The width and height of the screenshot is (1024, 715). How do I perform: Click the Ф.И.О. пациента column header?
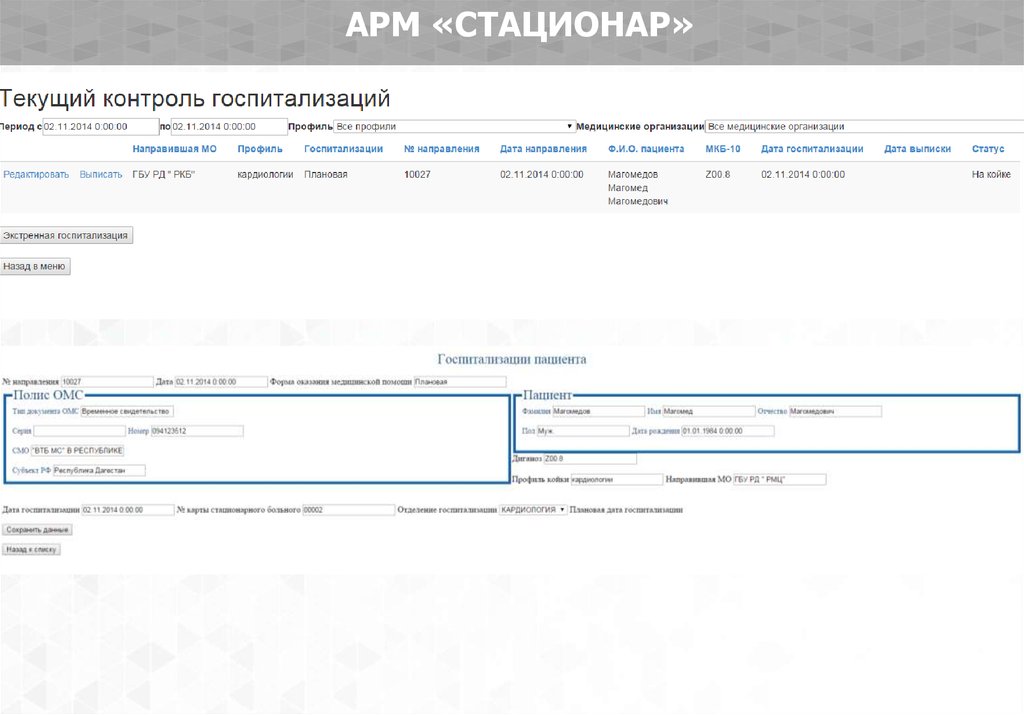click(645, 149)
